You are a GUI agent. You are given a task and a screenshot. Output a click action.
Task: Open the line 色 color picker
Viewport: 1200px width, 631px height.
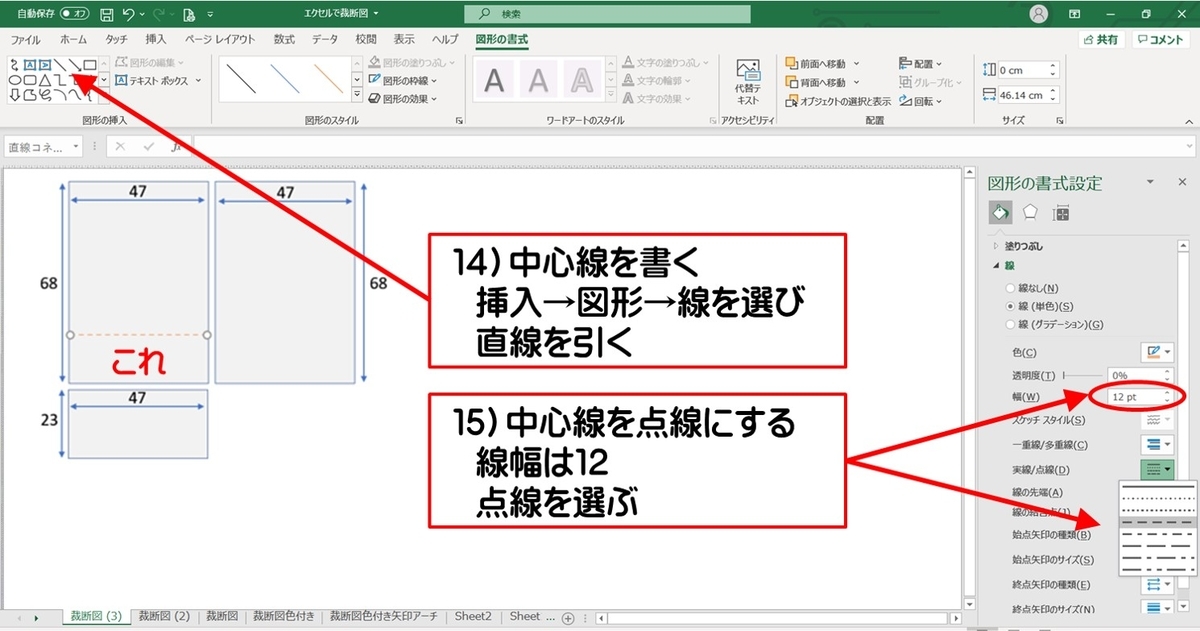coord(1157,352)
